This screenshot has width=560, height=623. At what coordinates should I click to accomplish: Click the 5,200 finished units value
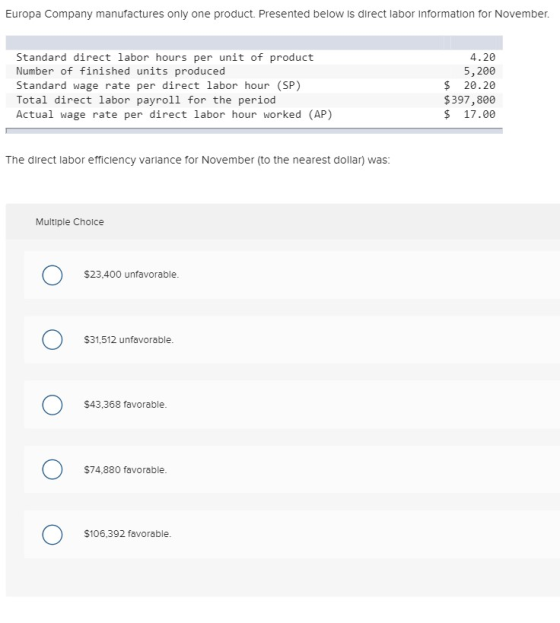point(479,71)
